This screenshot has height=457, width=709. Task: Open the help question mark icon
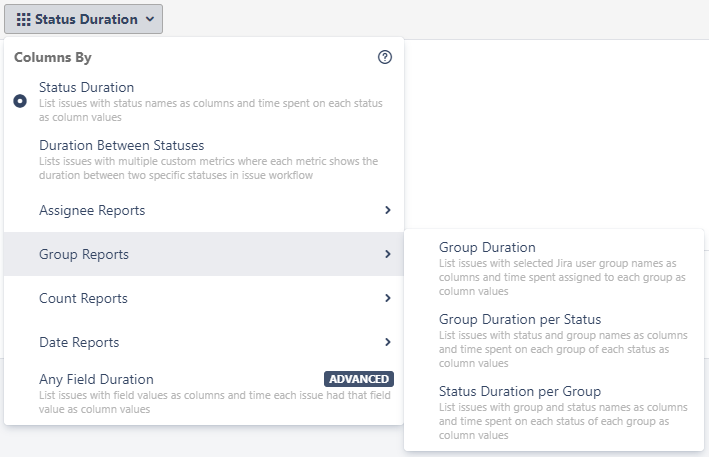pyautogui.click(x=385, y=58)
